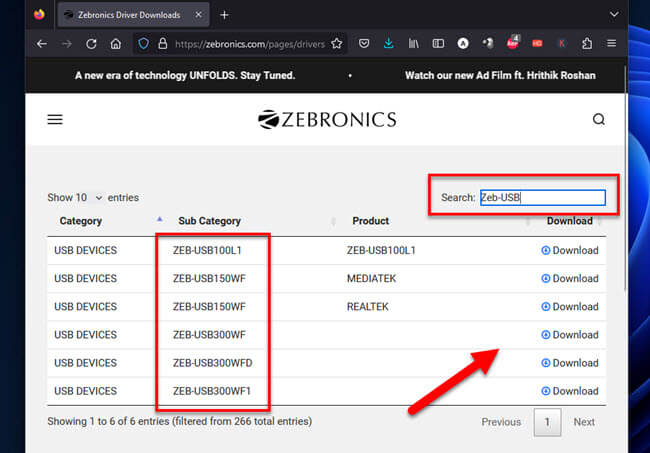Expand the list all tabs chevron
650x453 pixels.
[614, 15]
